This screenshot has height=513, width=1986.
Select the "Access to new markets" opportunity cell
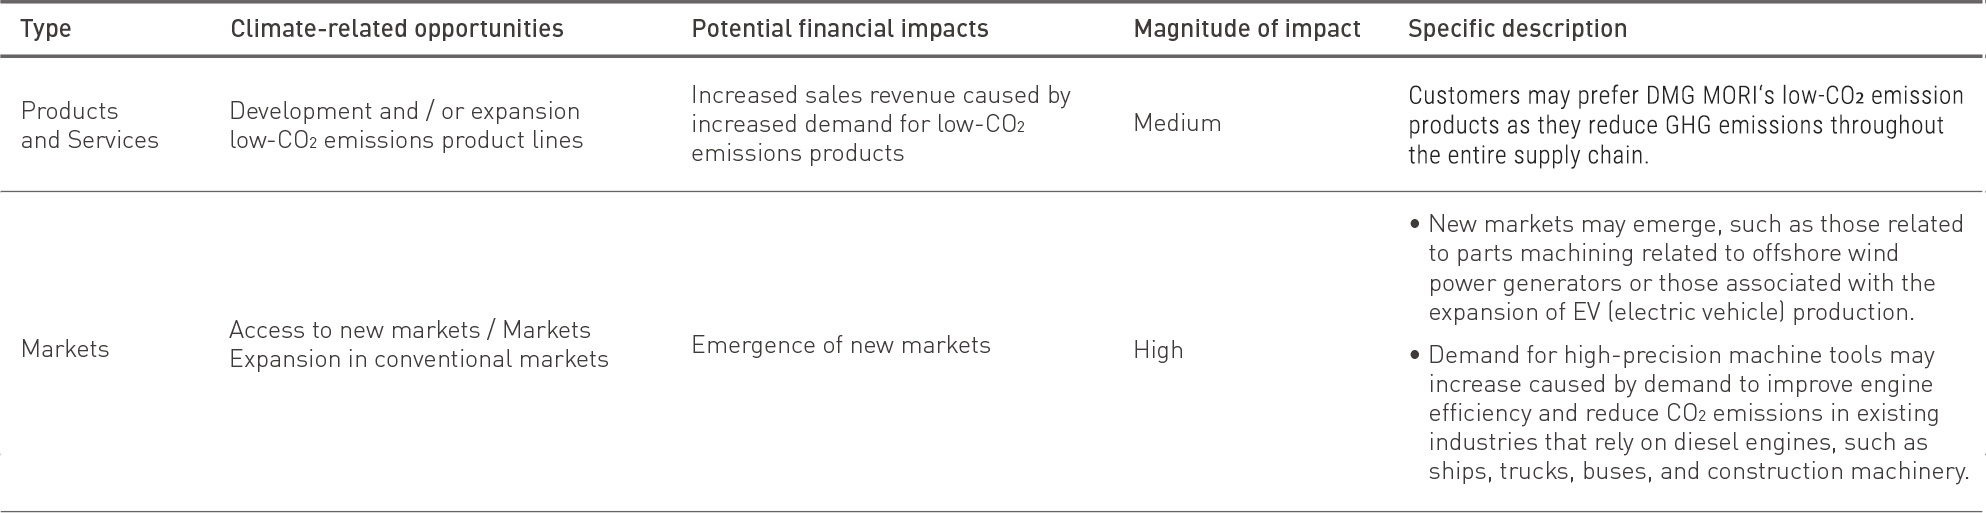(418, 344)
